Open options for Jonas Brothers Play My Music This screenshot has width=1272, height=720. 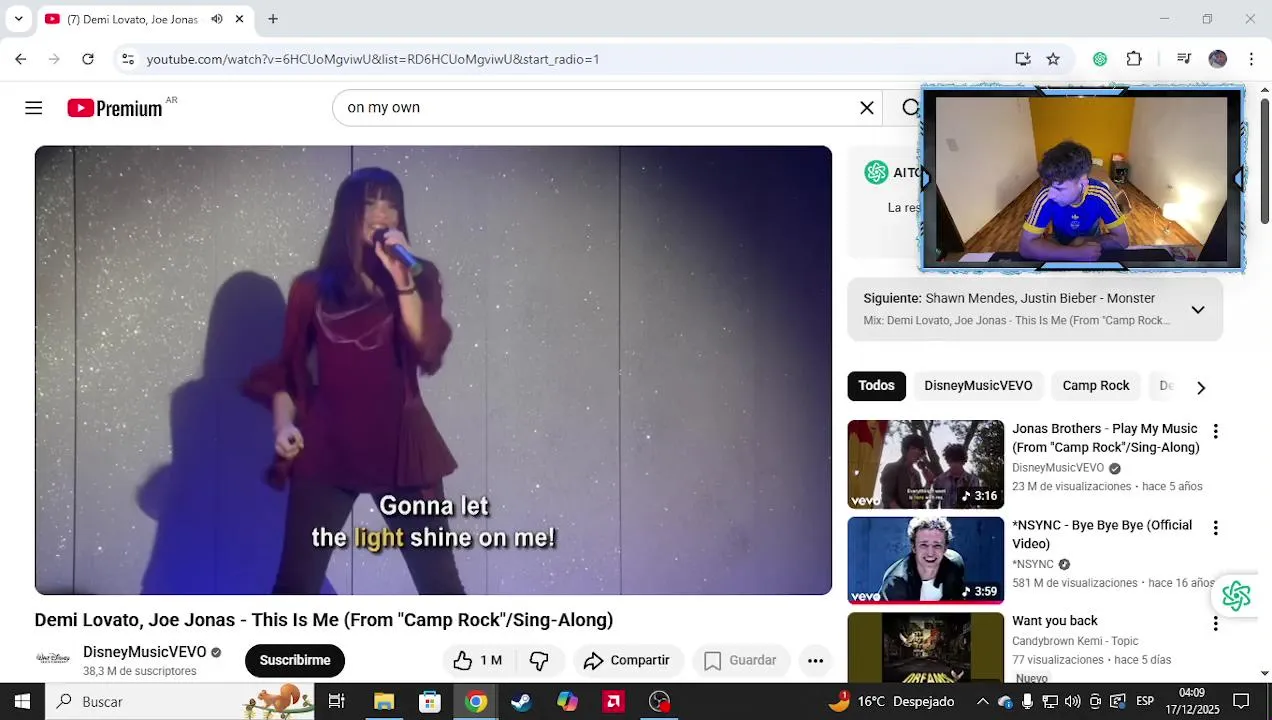[1215, 432]
